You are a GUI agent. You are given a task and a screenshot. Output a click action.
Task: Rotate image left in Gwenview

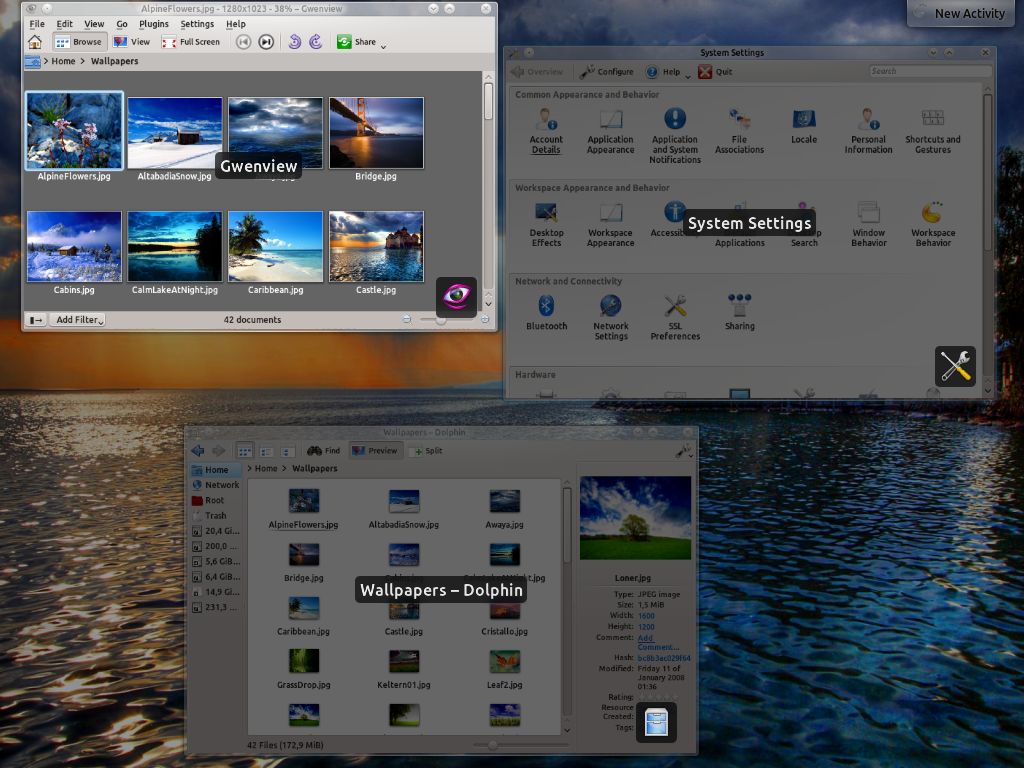pos(295,42)
